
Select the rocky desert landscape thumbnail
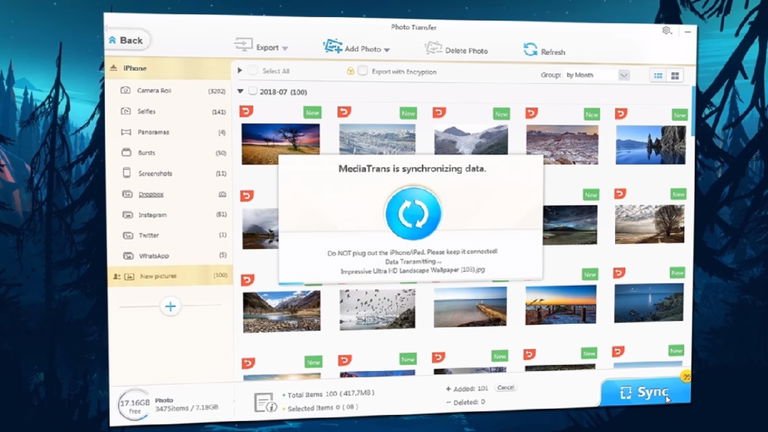[562, 144]
